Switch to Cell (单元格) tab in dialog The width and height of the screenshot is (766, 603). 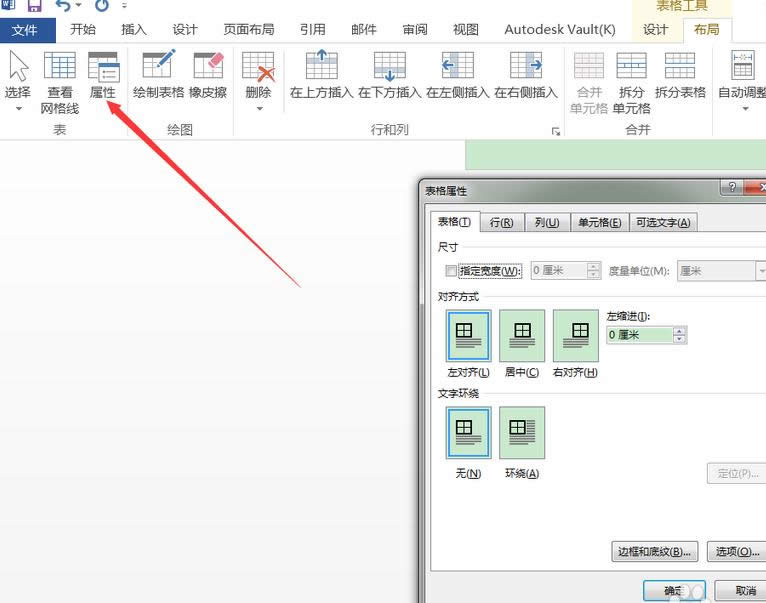(600, 223)
